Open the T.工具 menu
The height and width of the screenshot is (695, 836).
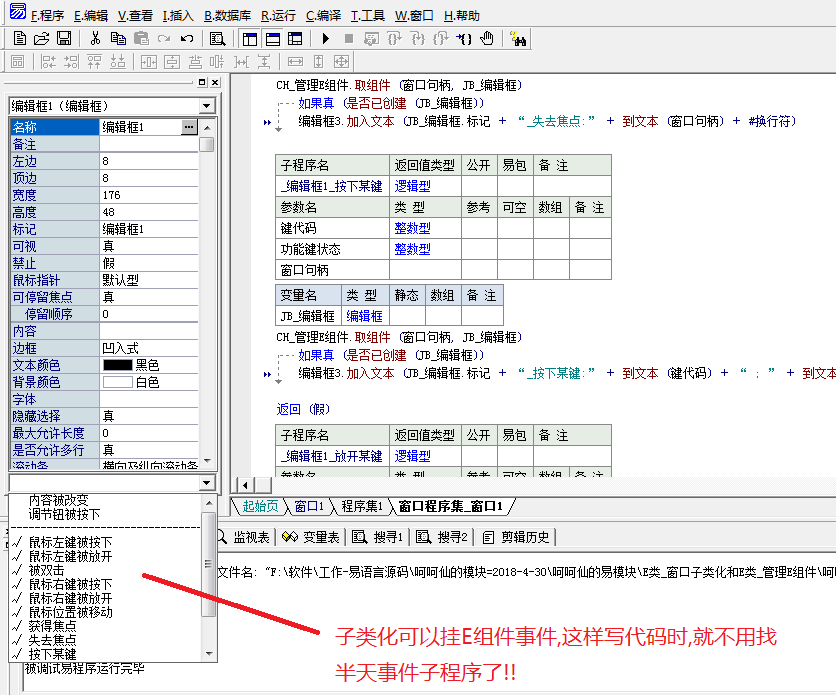click(x=367, y=16)
